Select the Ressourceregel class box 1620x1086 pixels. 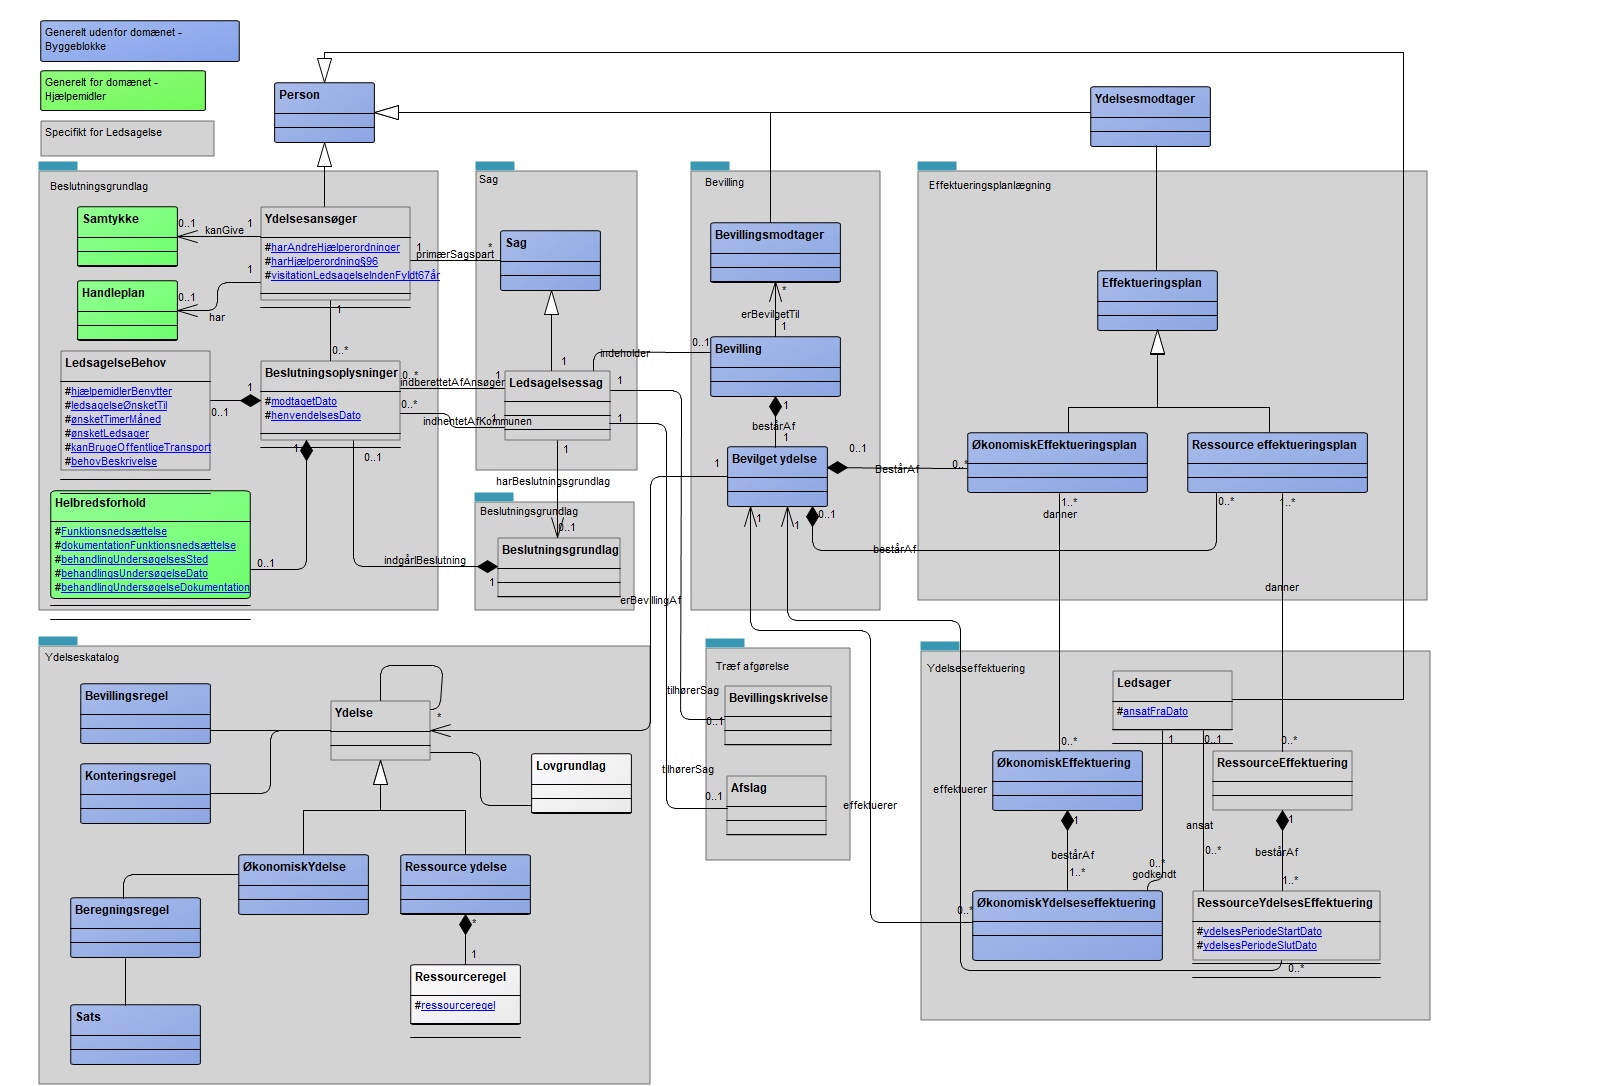[465, 994]
